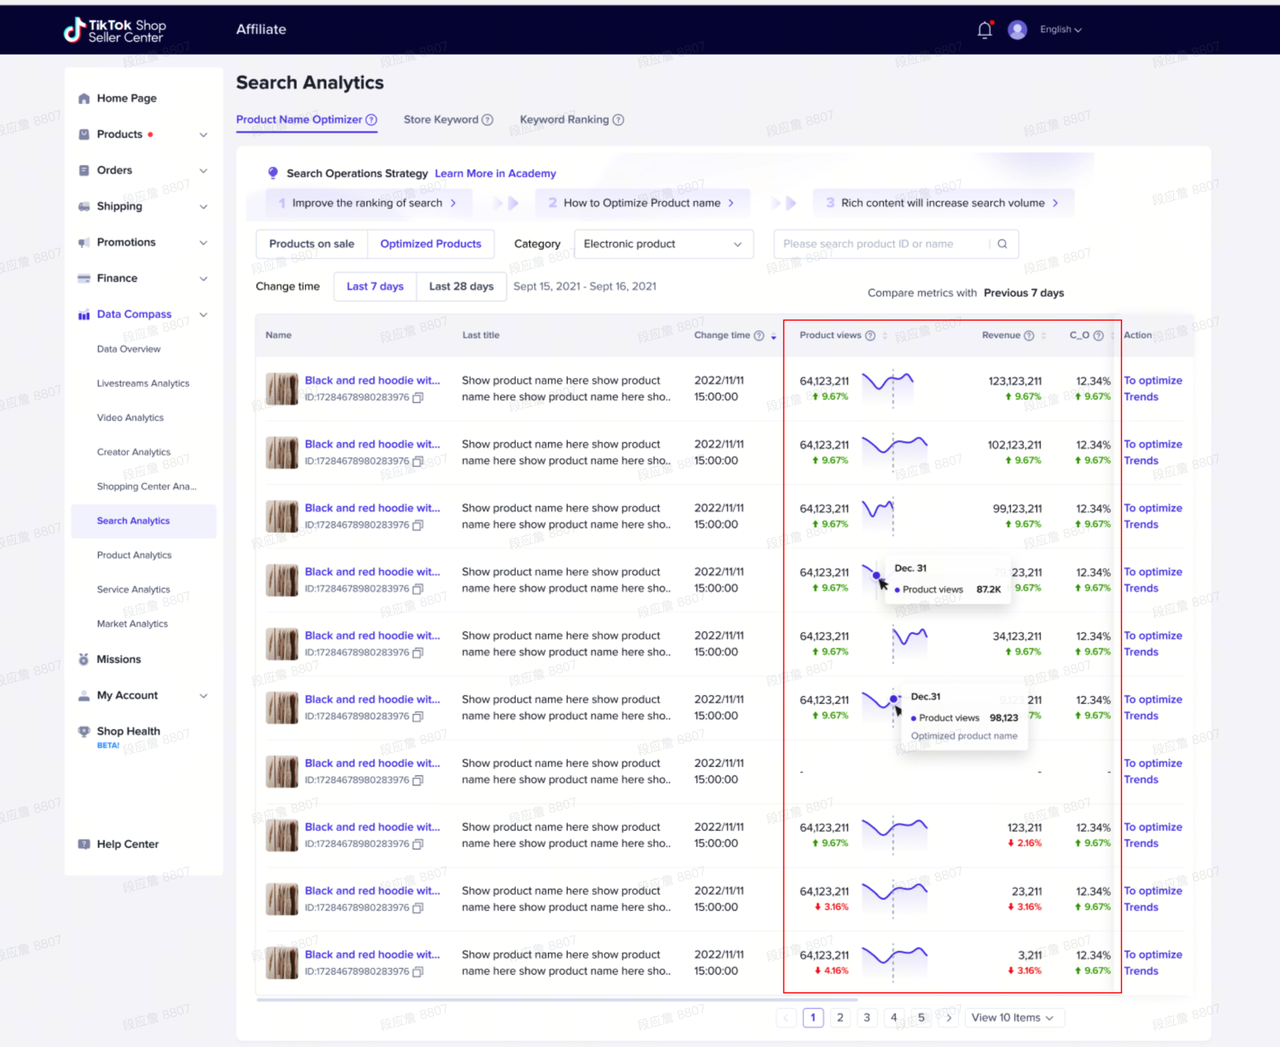Viewport: 1280px width, 1047px height.
Task: Click the search magnifier icon
Action: 1002,244
